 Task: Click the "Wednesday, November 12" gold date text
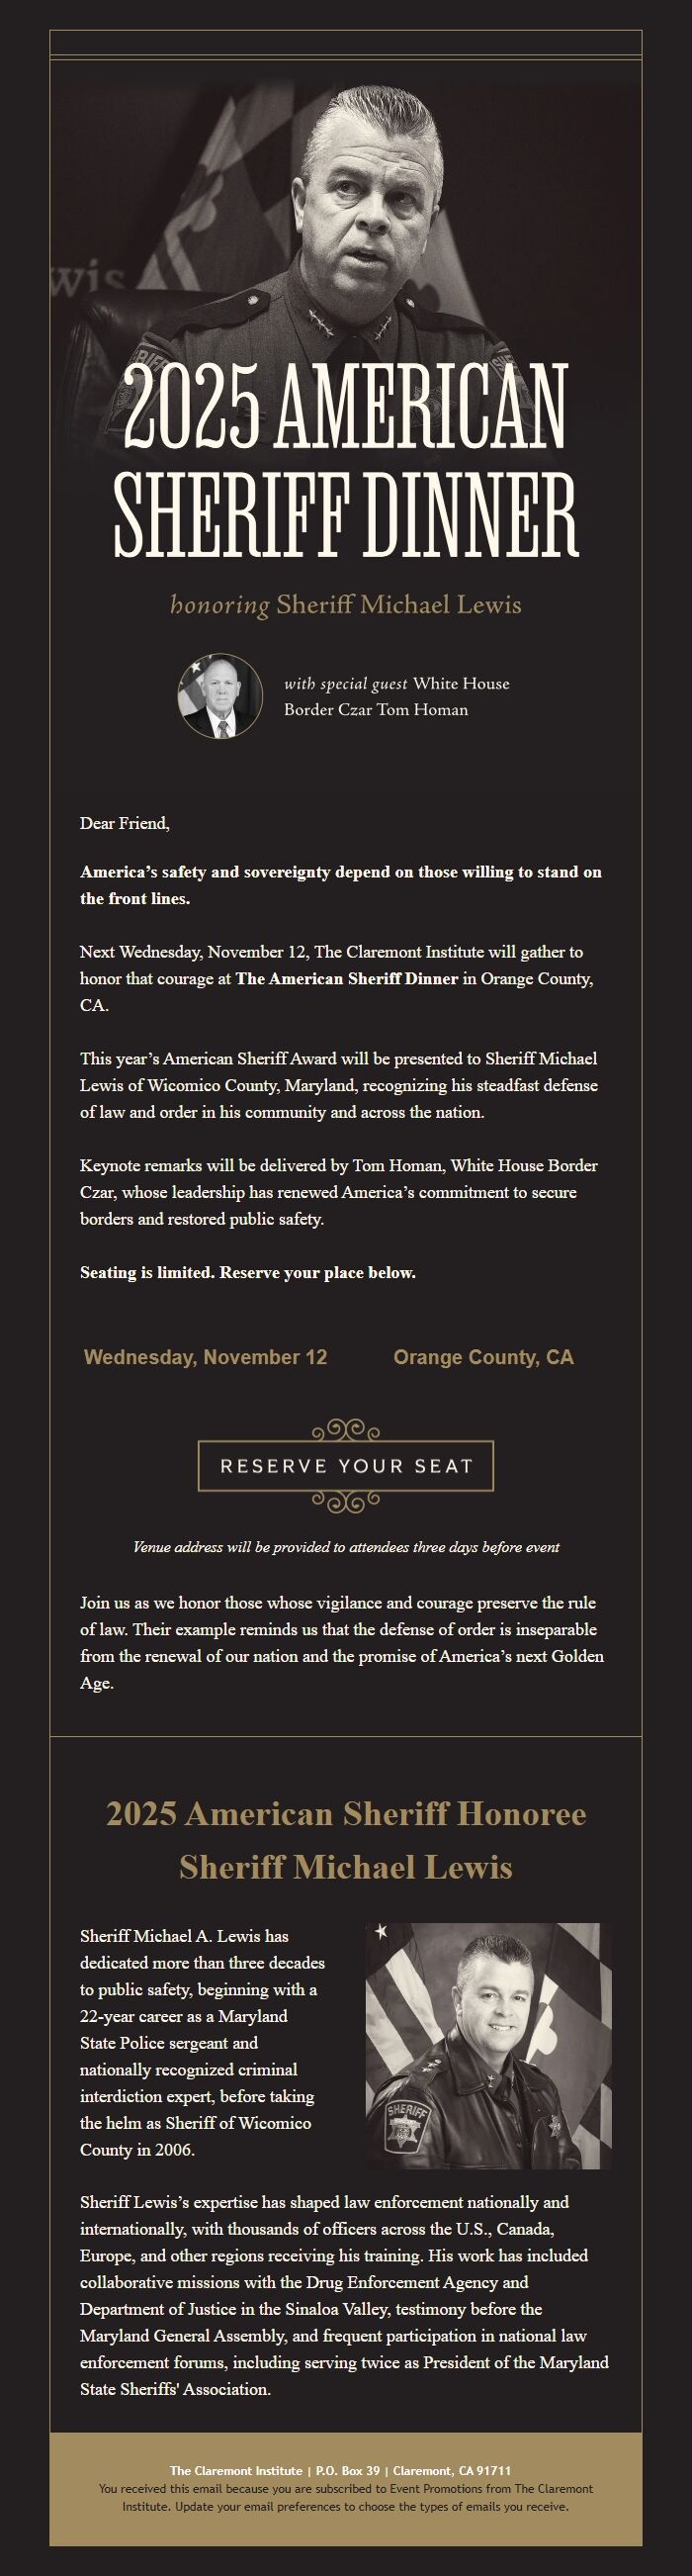tap(205, 1357)
